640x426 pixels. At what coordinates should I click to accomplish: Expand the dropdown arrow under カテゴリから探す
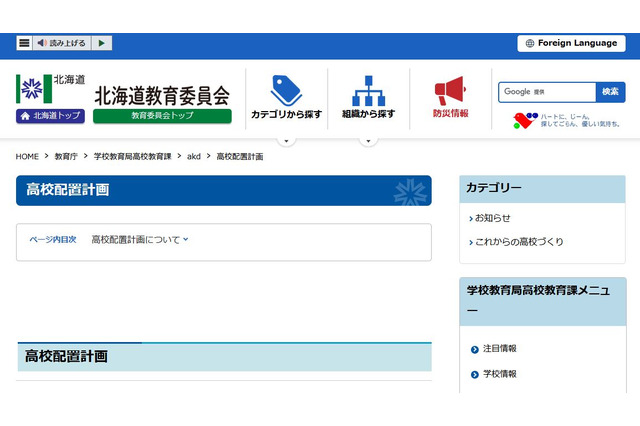286,141
